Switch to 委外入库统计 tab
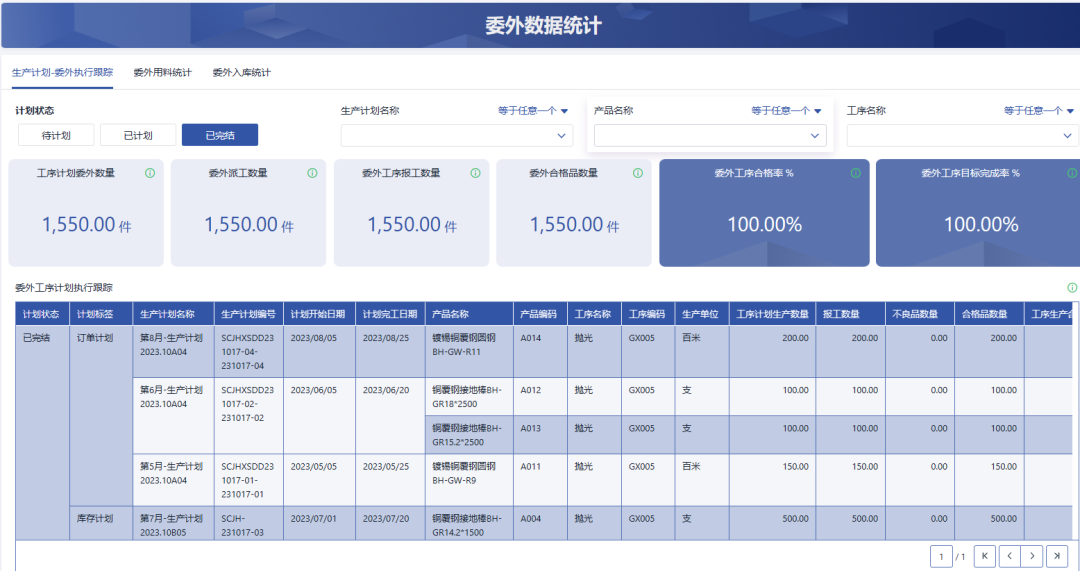The width and height of the screenshot is (1080, 571). (x=241, y=73)
